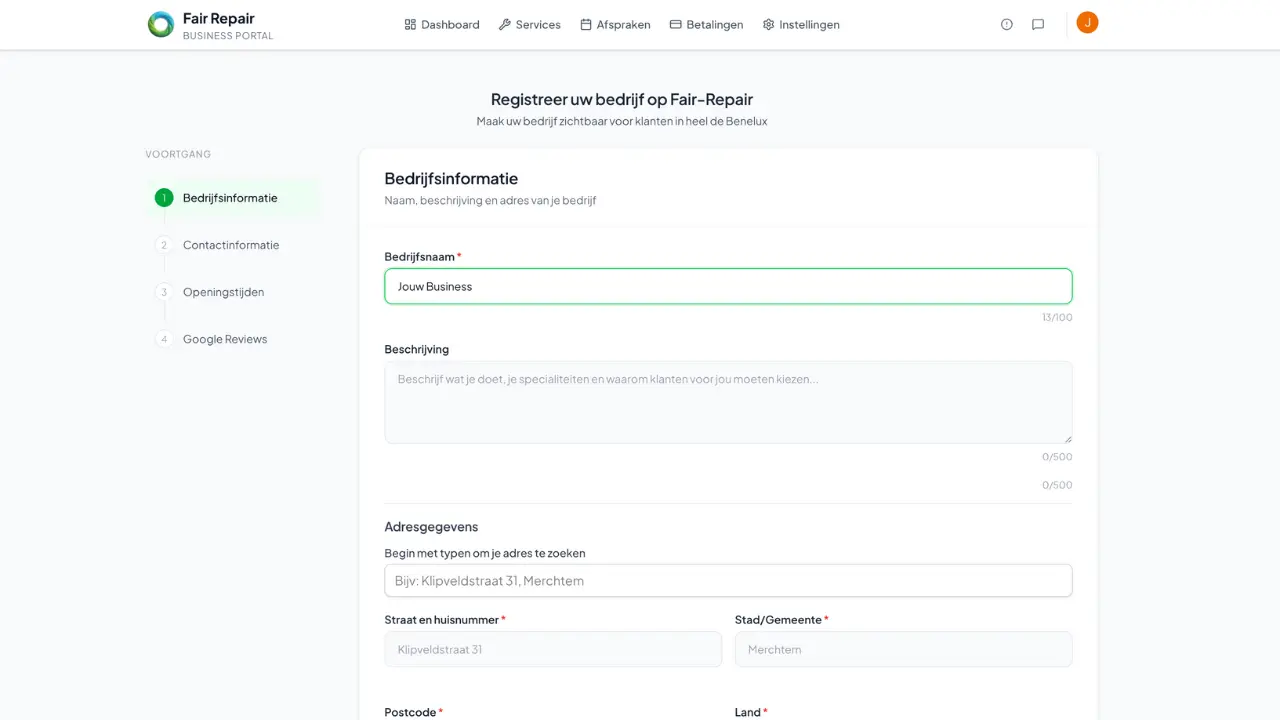Image resolution: width=1280 pixels, height=720 pixels.
Task: Click into the Bedrijfsnaam text field
Action: tap(728, 286)
